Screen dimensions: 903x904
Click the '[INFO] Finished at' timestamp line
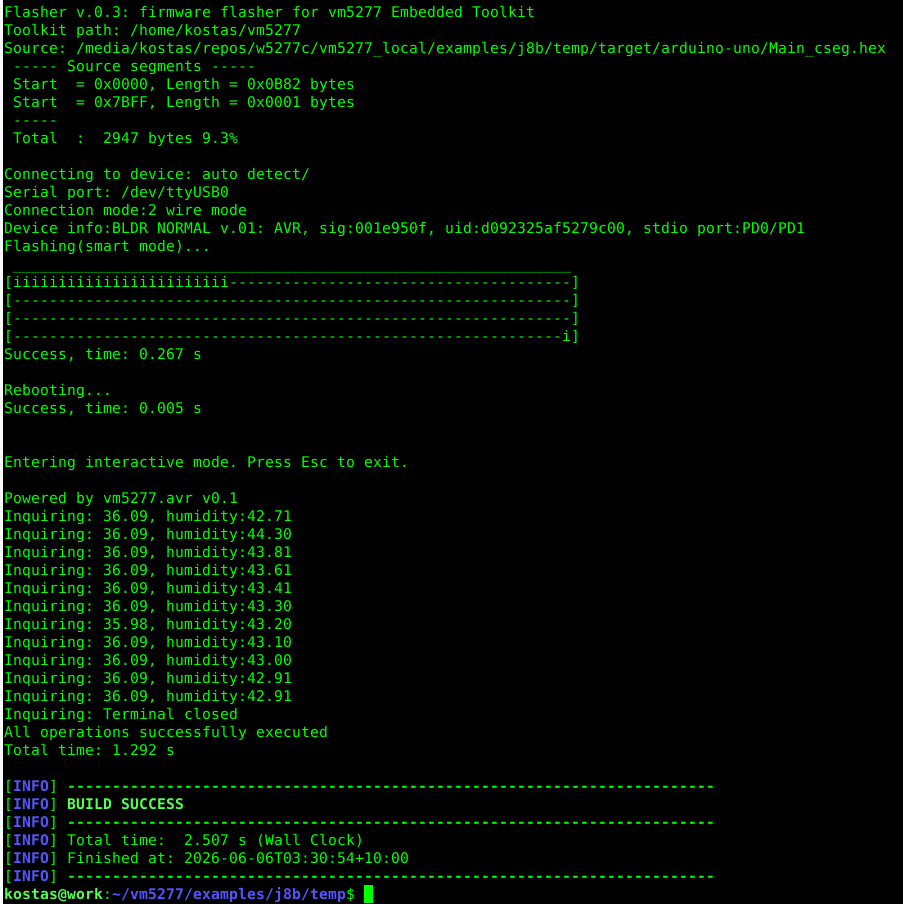pyautogui.click(x=206, y=858)
